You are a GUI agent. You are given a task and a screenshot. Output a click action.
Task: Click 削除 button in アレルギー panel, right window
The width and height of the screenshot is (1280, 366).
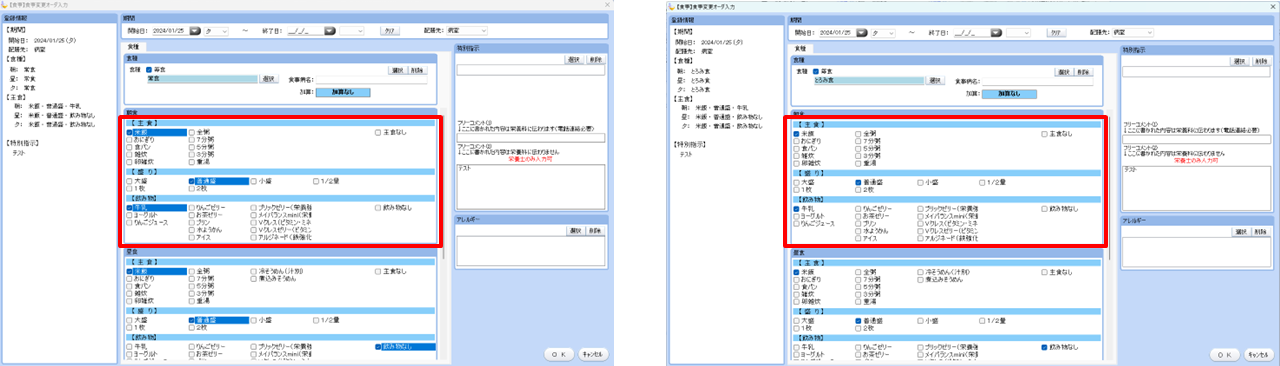click(x=1260, y=231)
